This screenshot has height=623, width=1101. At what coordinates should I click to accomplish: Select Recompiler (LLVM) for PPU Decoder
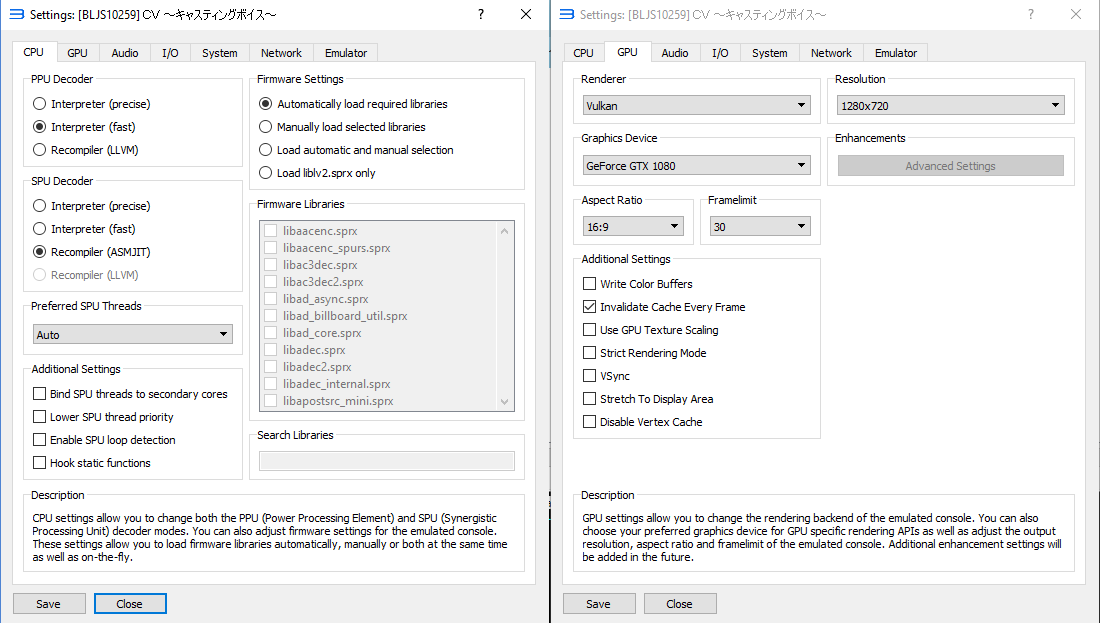40,150
